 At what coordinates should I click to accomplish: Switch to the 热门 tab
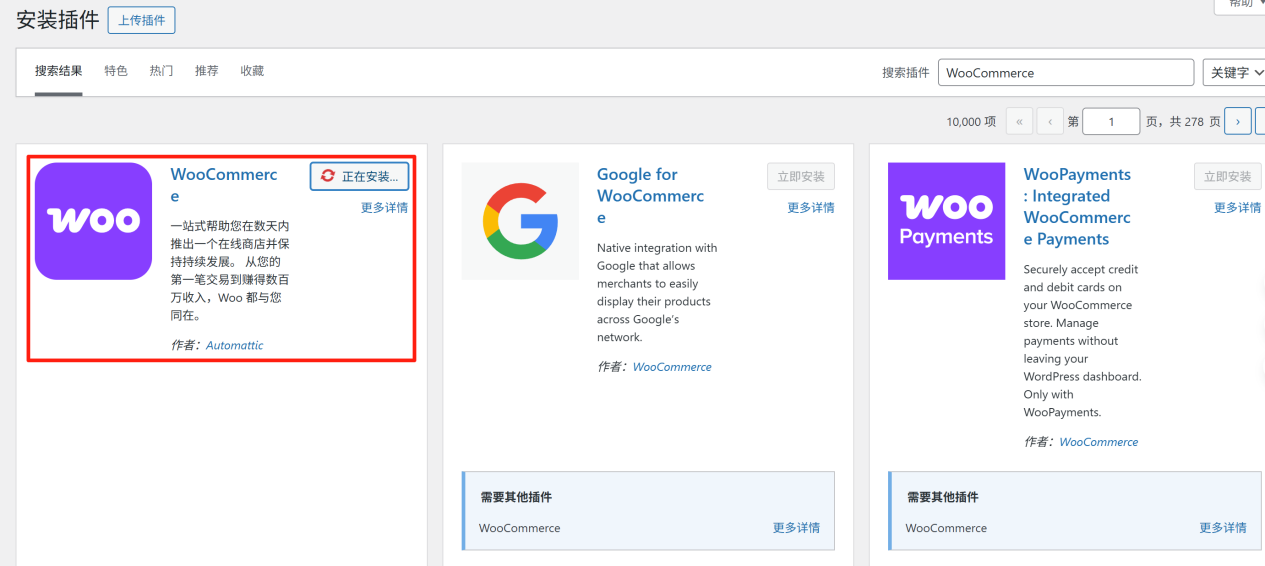tap(161, 71)
